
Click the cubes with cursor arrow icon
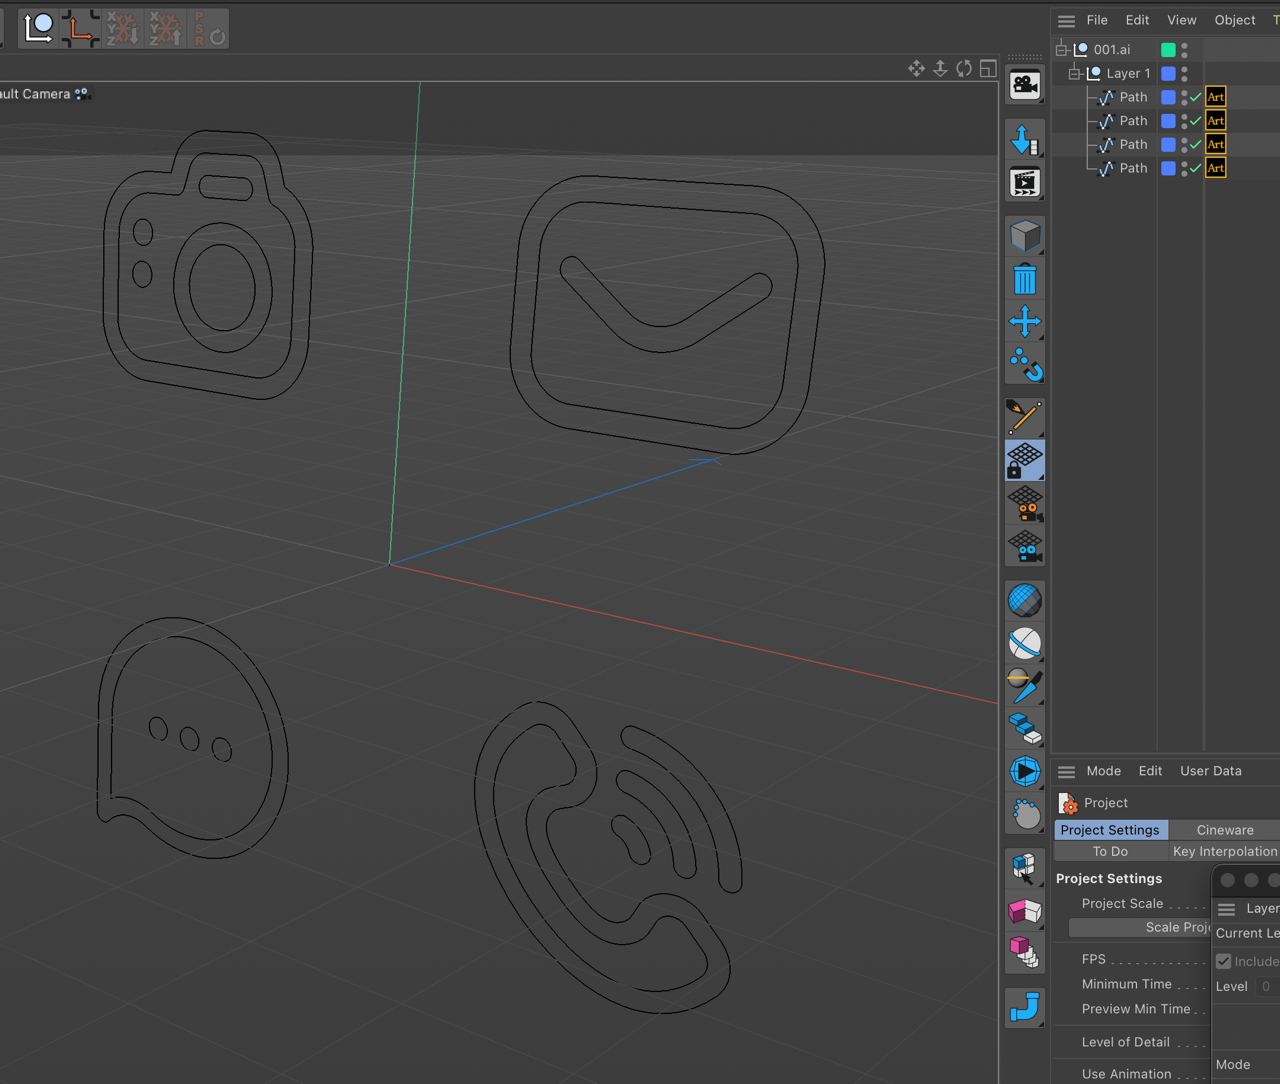pos(1024,867)
